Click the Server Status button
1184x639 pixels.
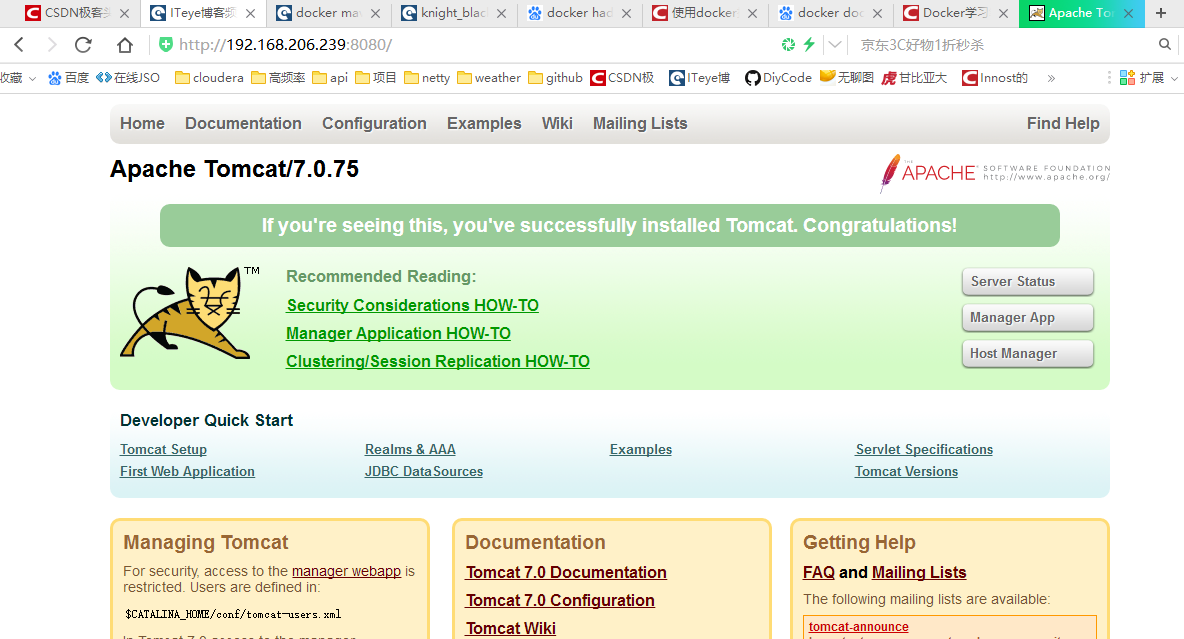[1028, 282]
